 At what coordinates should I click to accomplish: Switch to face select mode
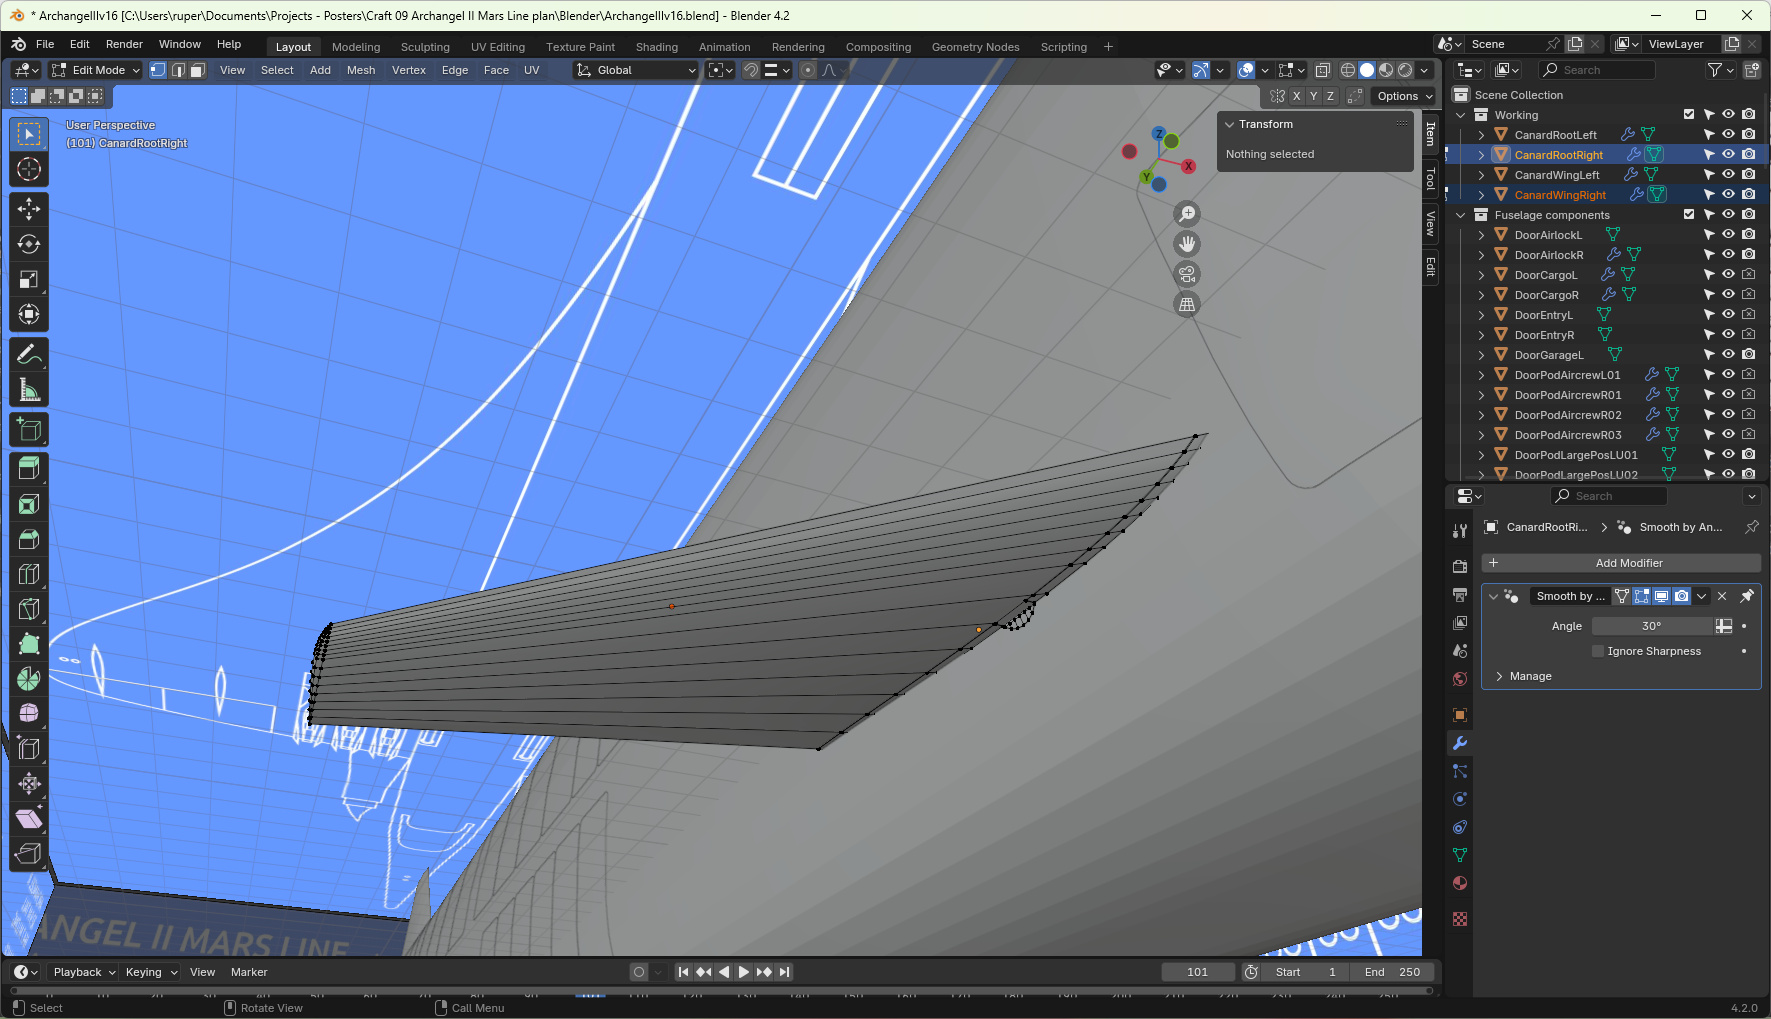point(198,70)
